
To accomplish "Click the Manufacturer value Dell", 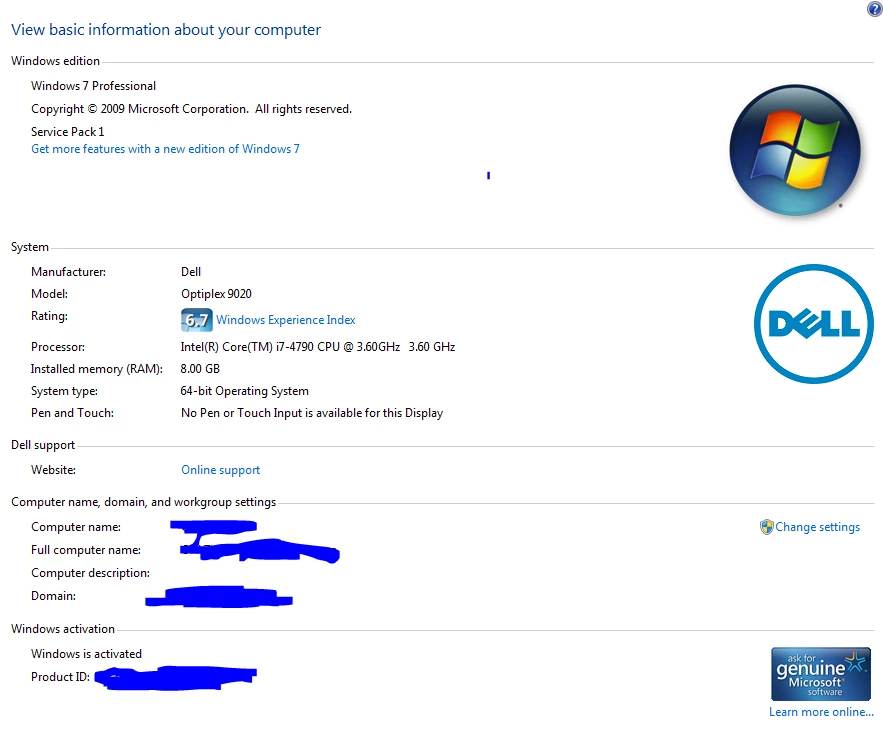I will pos(191,272).
